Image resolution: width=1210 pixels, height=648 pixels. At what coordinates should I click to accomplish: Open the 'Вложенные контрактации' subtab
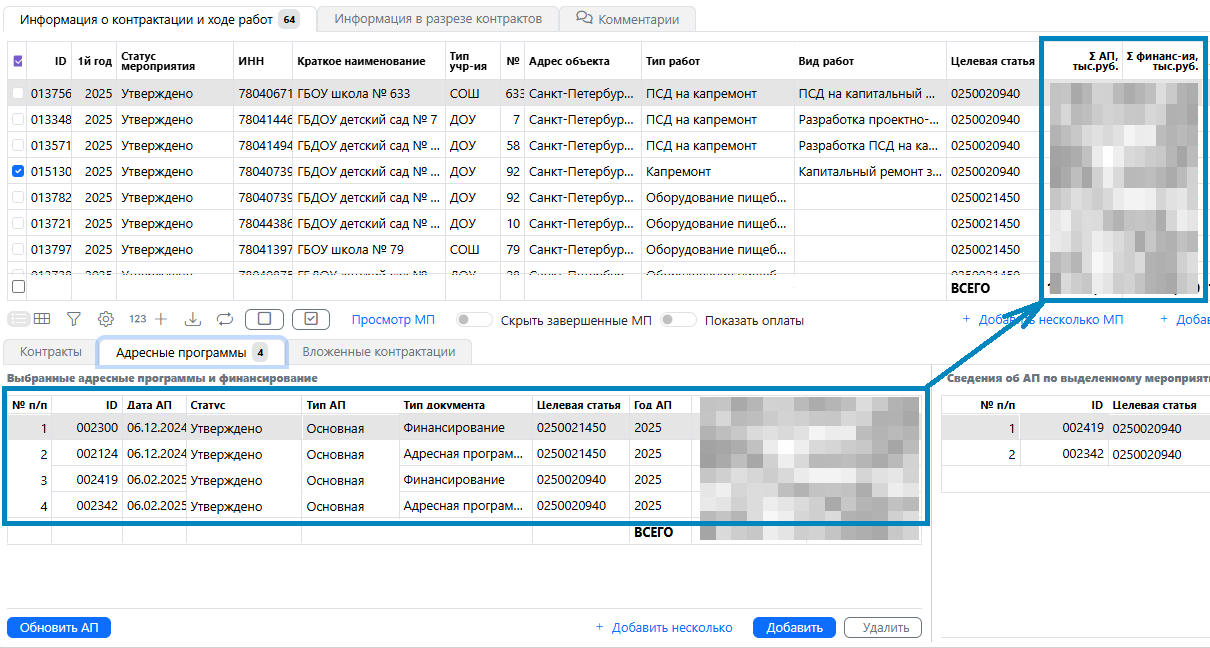click(378, 352)
